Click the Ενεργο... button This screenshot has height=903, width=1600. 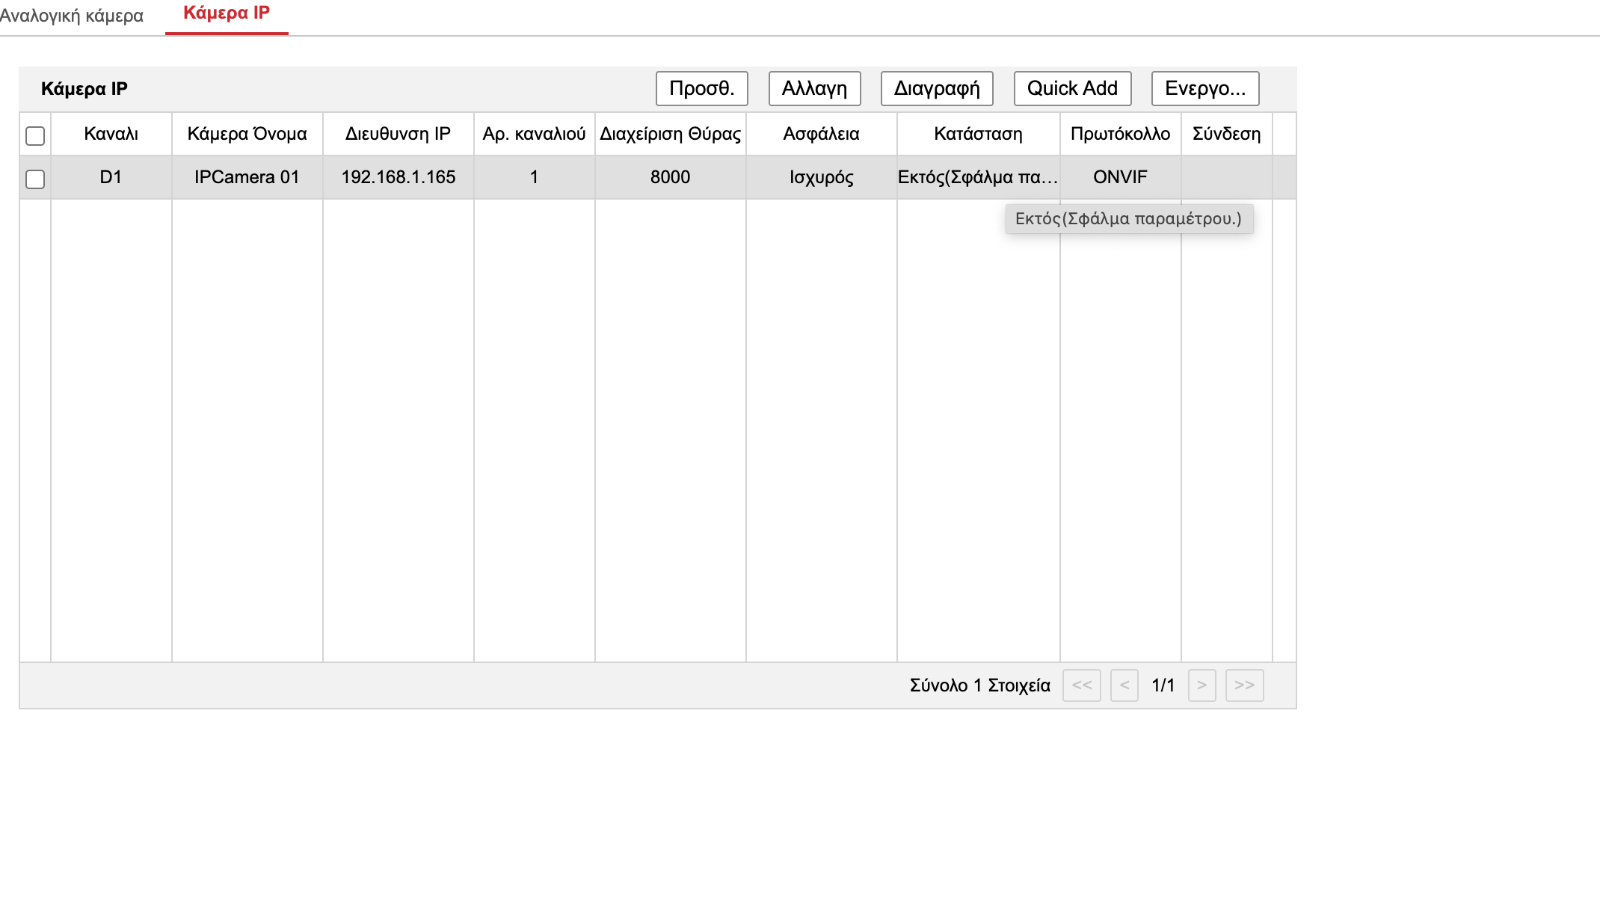1205,88
